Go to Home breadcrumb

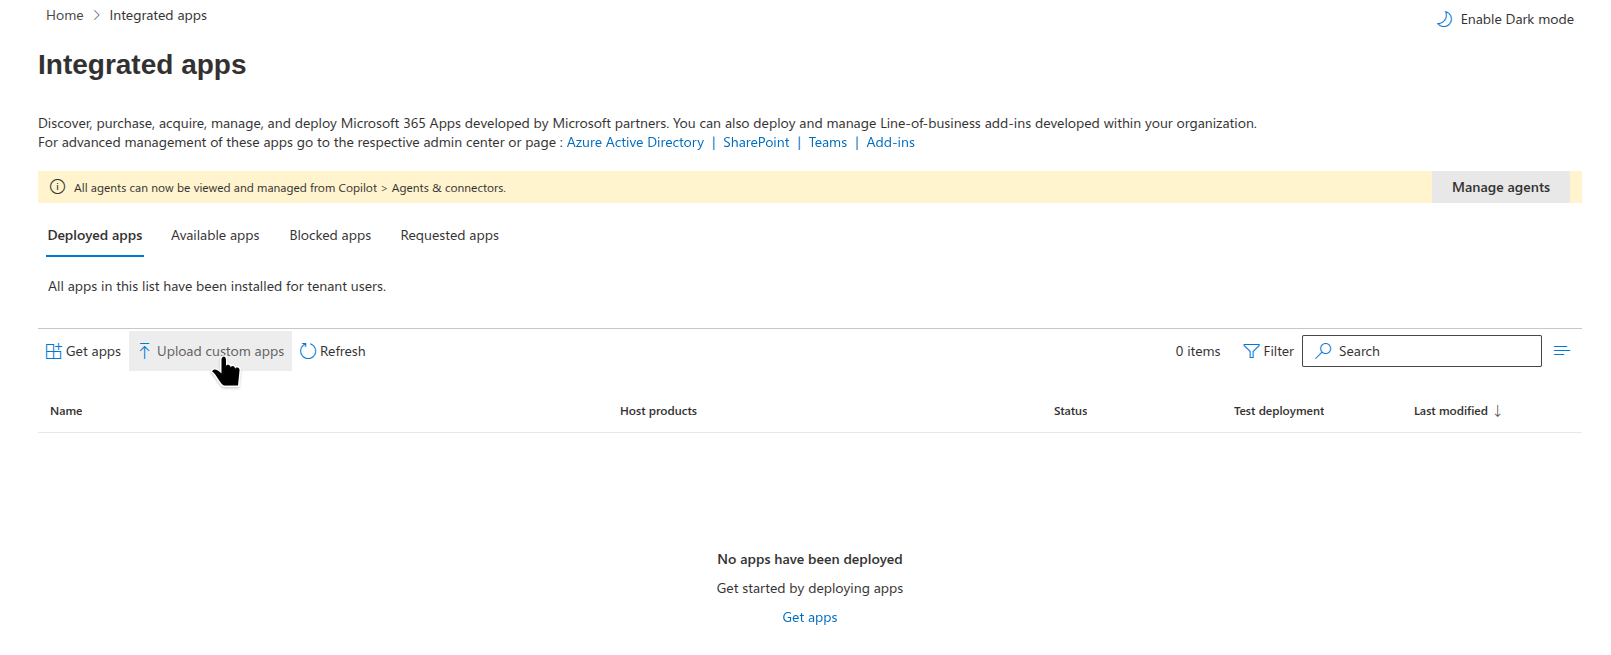pyautogui.click(x=65, y=16)
